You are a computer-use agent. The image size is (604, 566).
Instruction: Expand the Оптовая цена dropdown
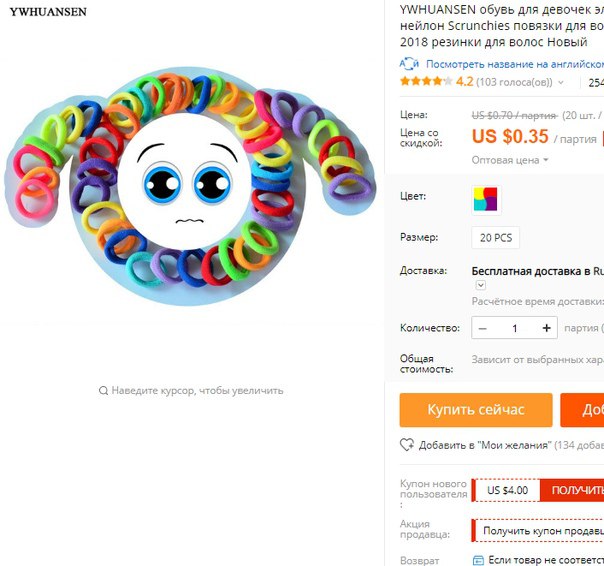tap(510, 160)
